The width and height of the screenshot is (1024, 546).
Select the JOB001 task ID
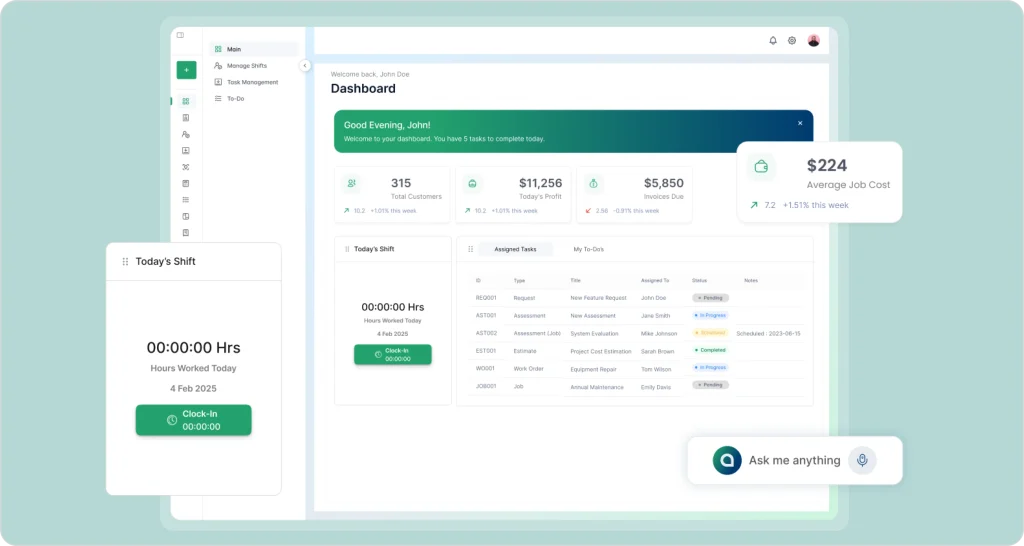(486, 386)
